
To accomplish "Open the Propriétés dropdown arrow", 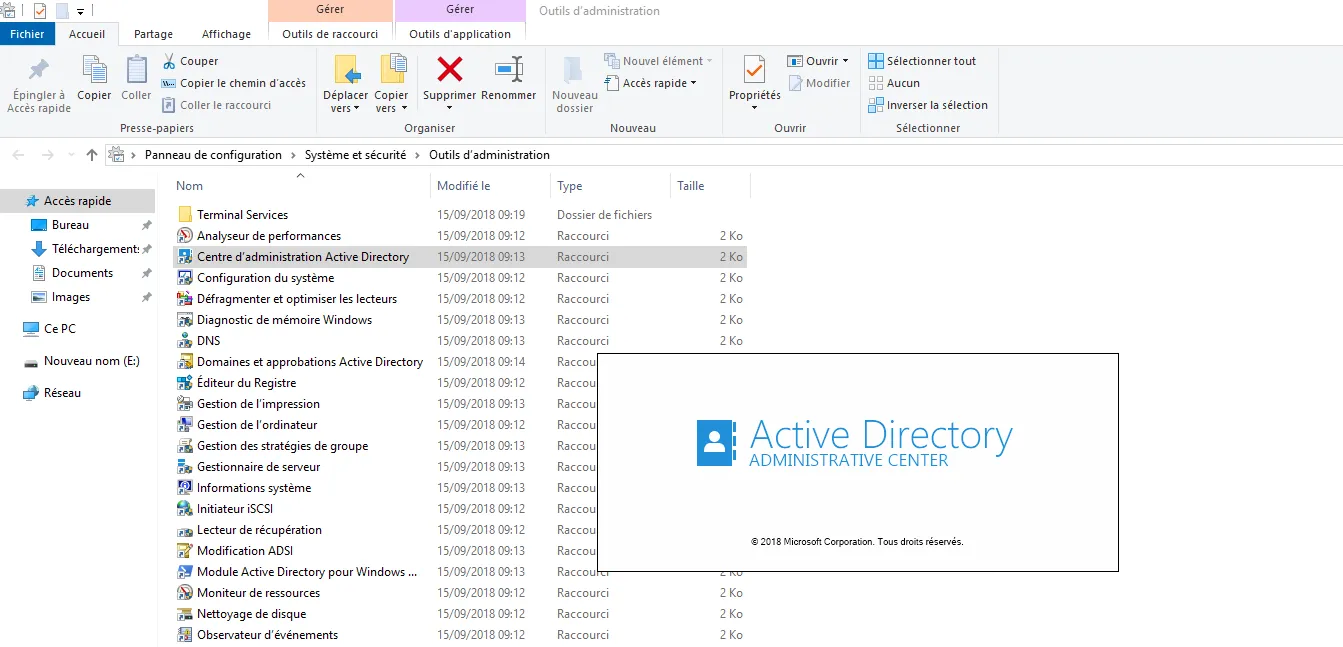I will click(754, 108).
